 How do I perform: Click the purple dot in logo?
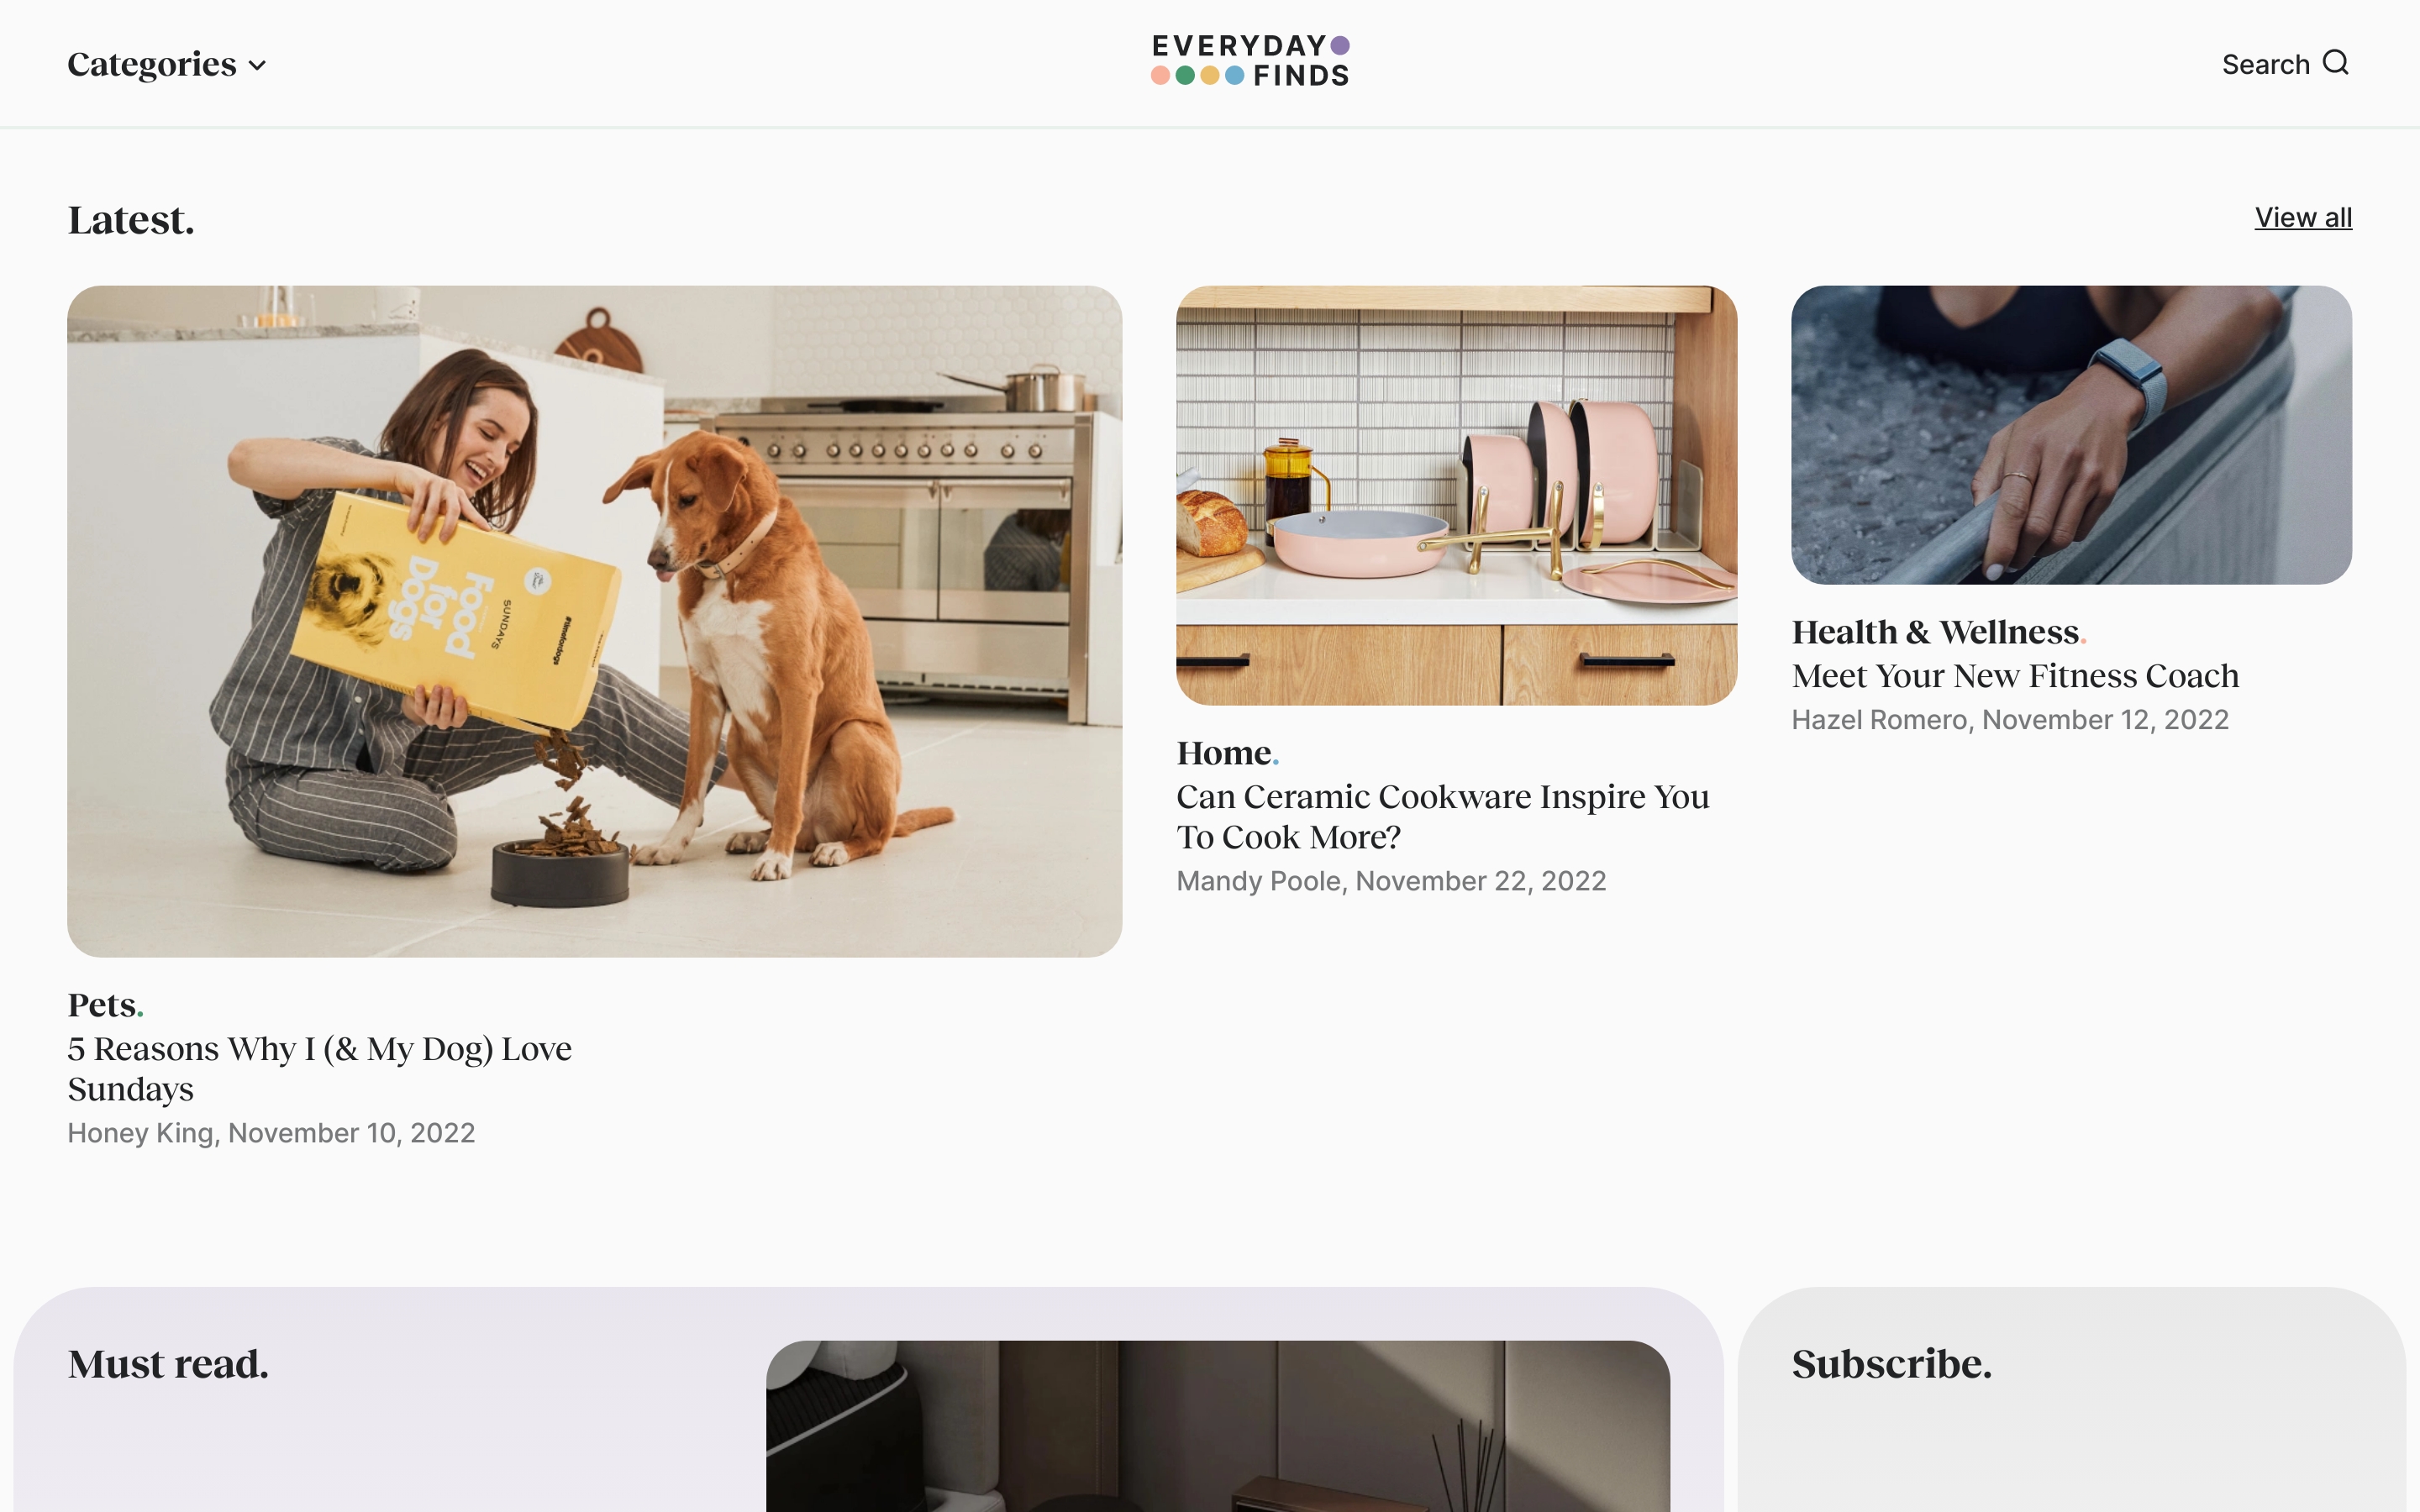tap(1340, 45)
